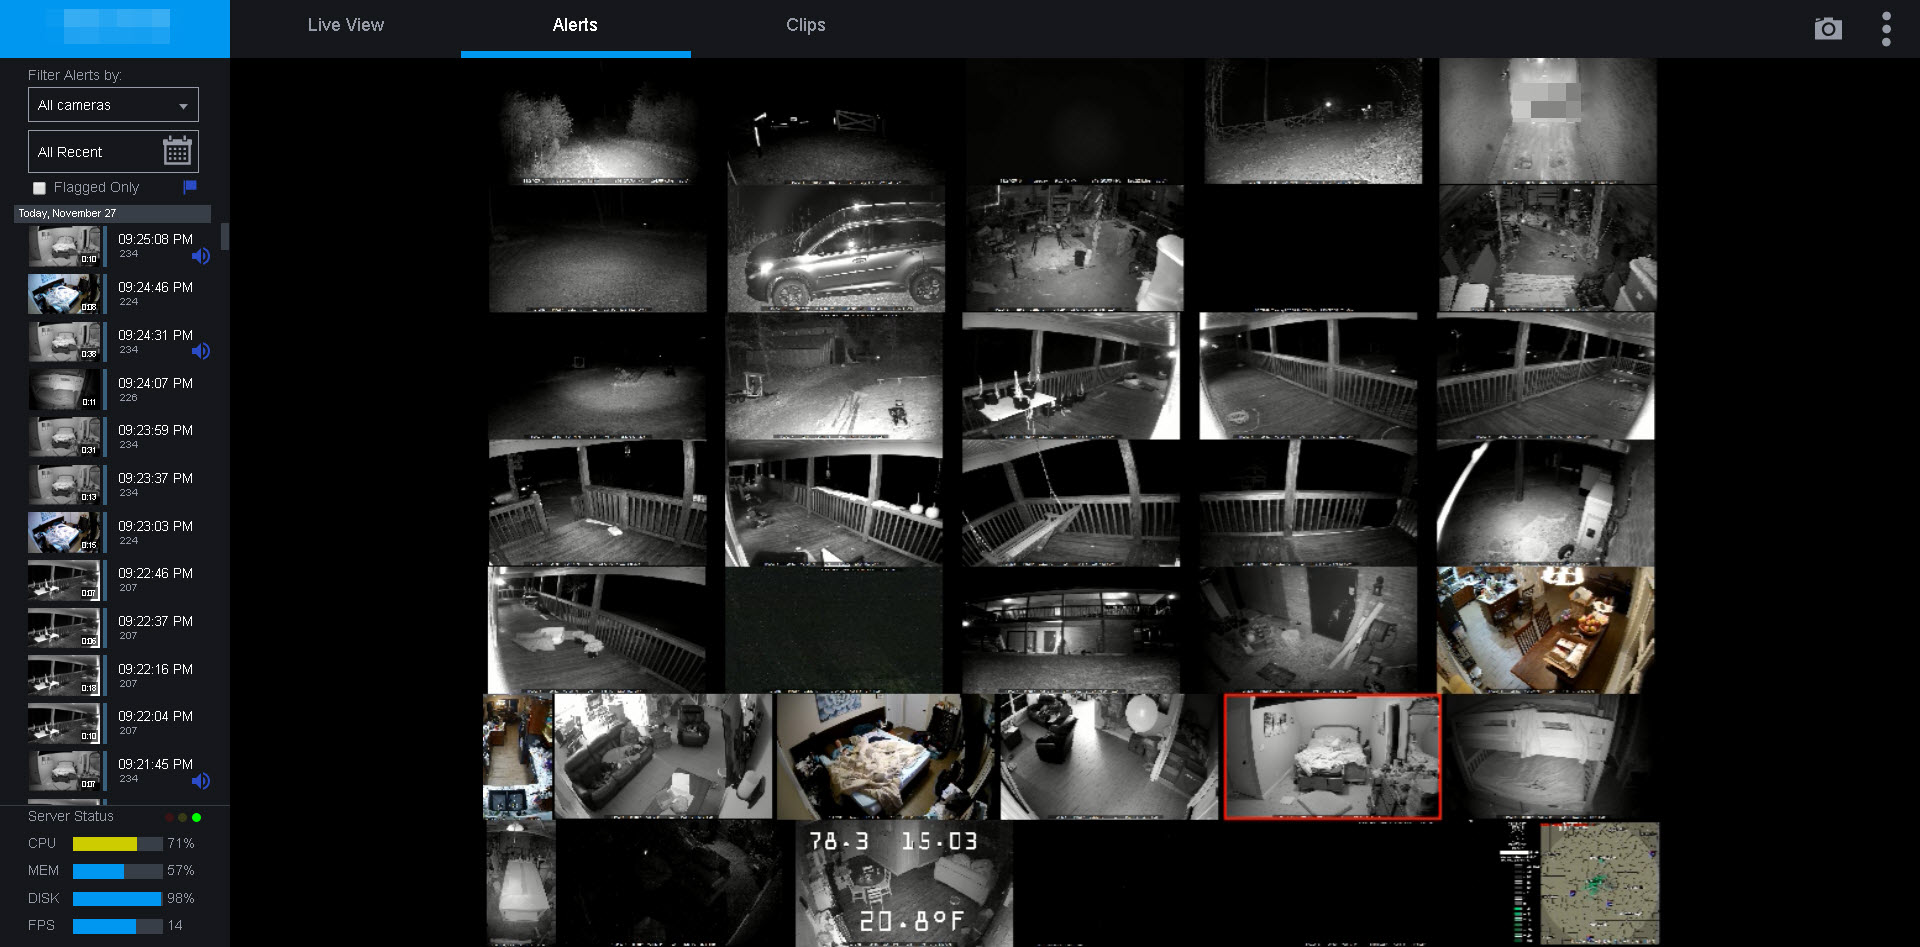Select the red-highlighted bedroom camera feed
Image resolution: width=1920 pixels, height=947 pixels.
[1332, 757]
